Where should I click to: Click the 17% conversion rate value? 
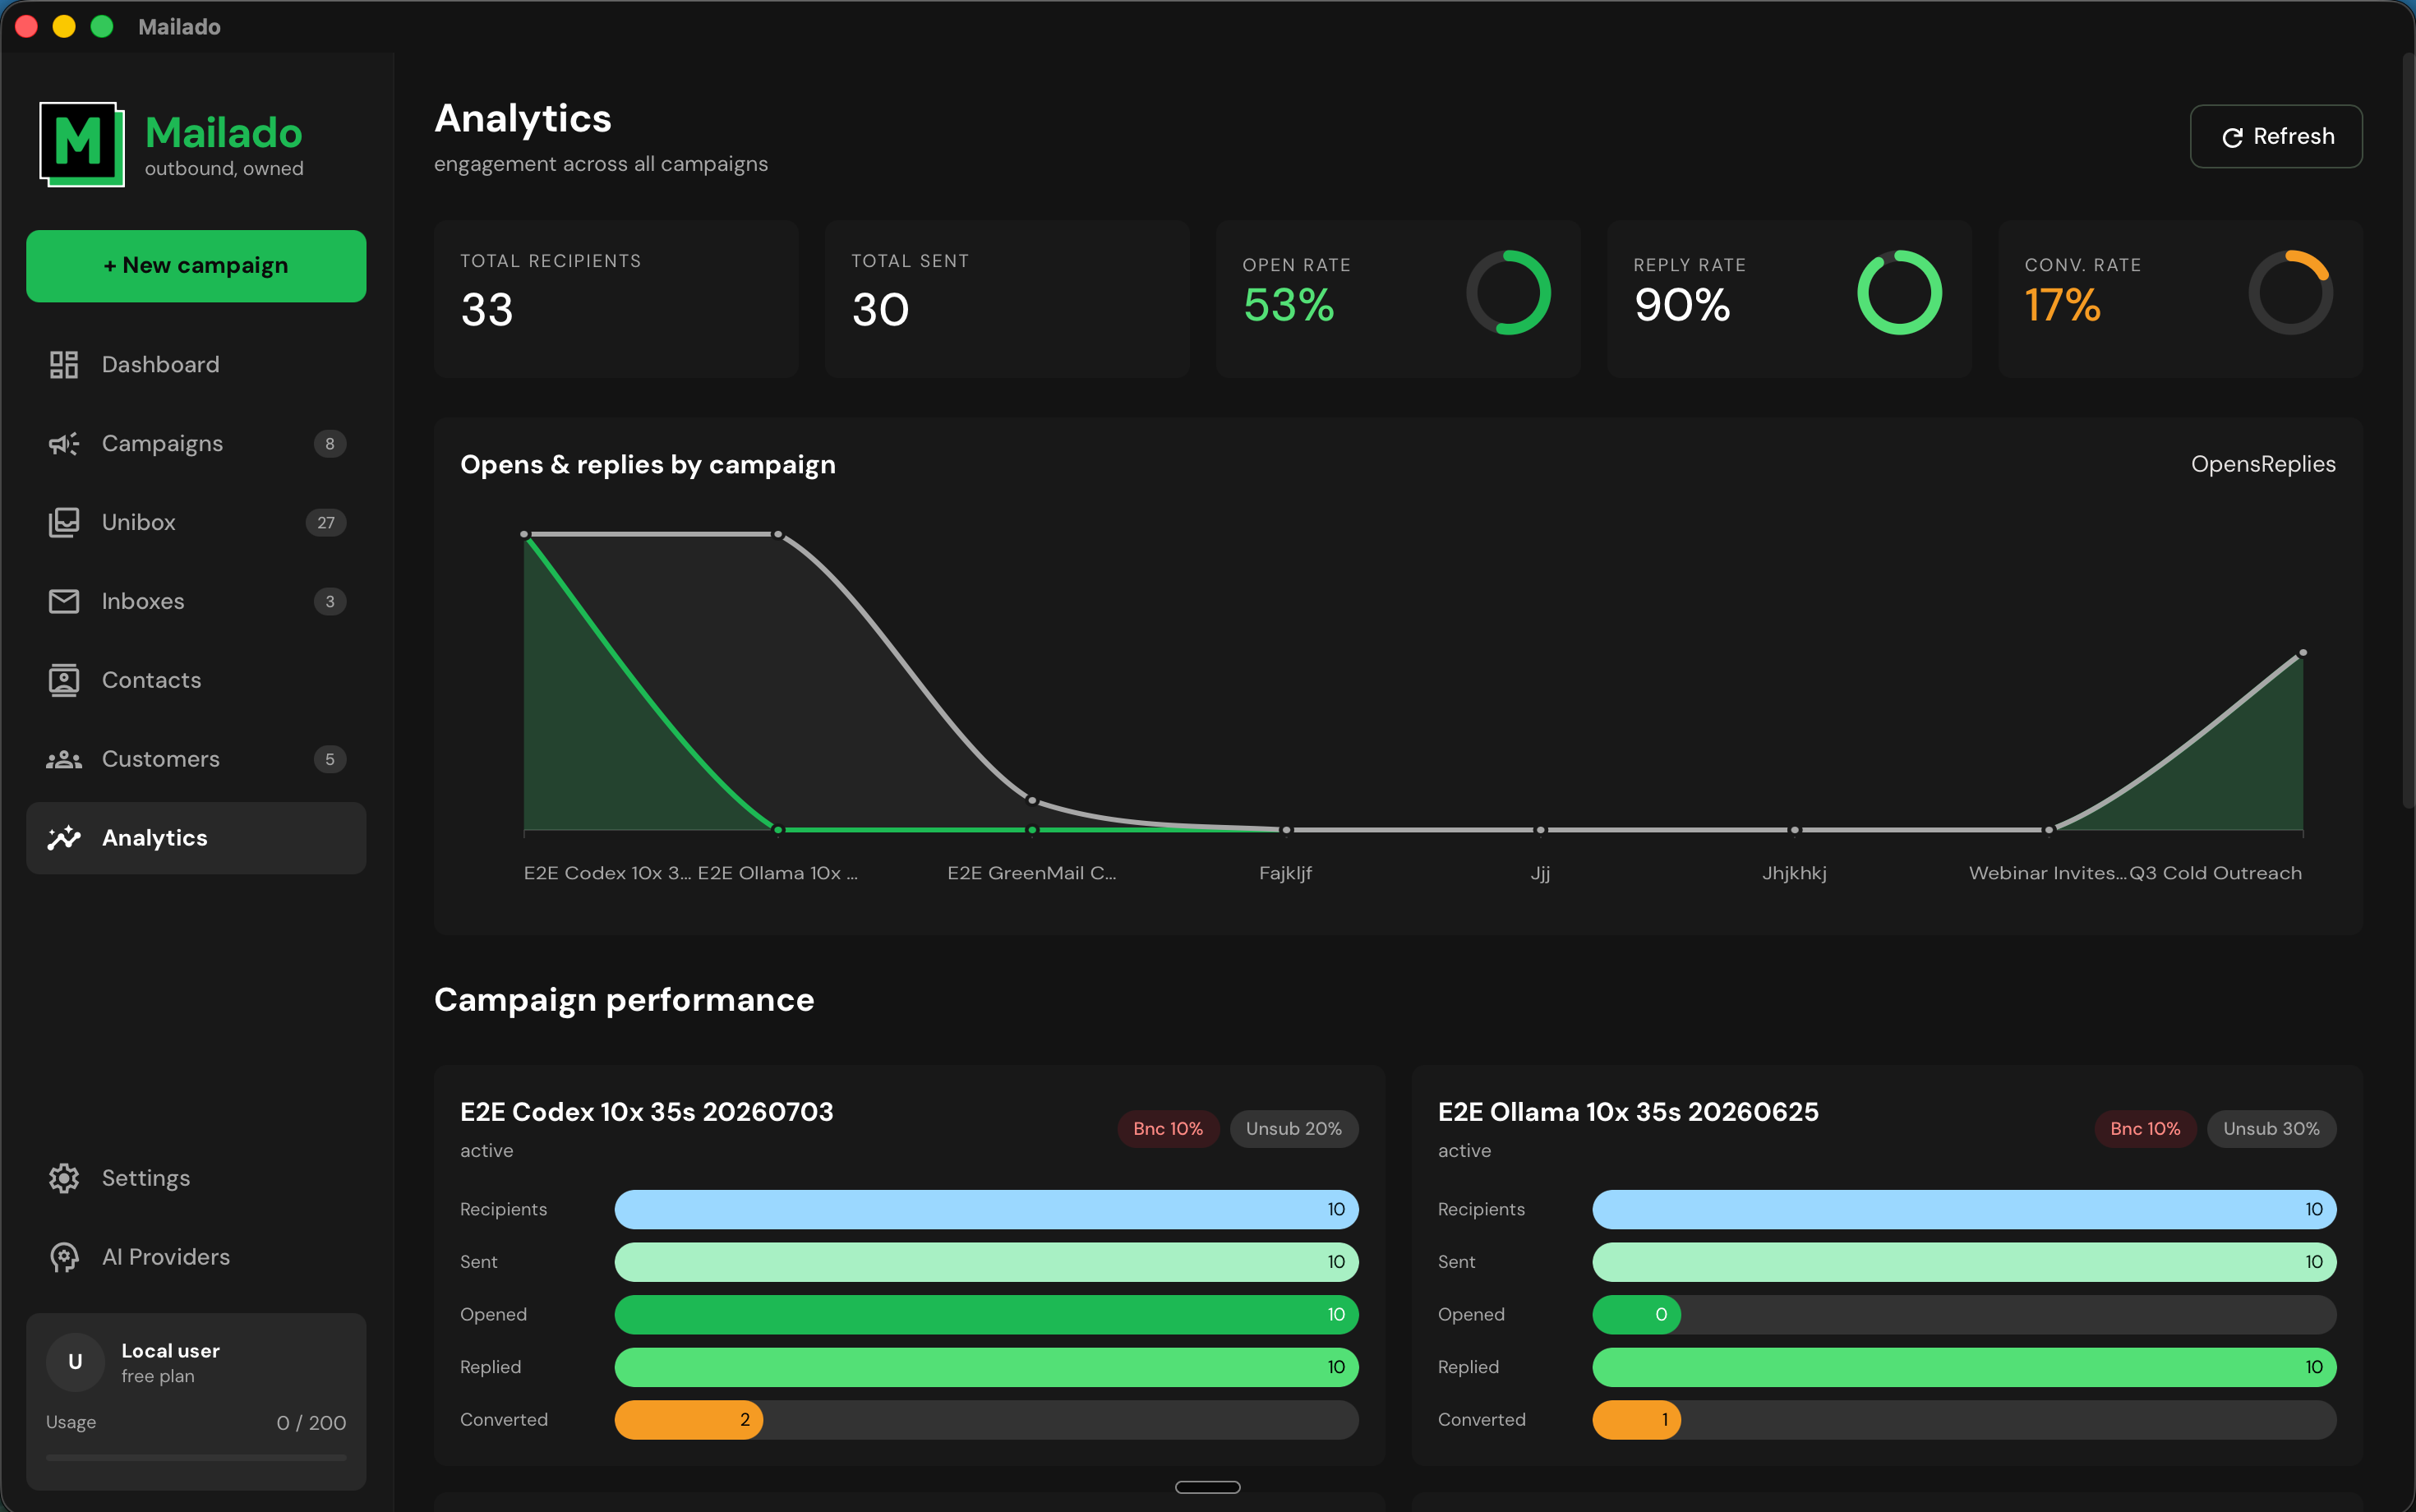(2062, 305)
